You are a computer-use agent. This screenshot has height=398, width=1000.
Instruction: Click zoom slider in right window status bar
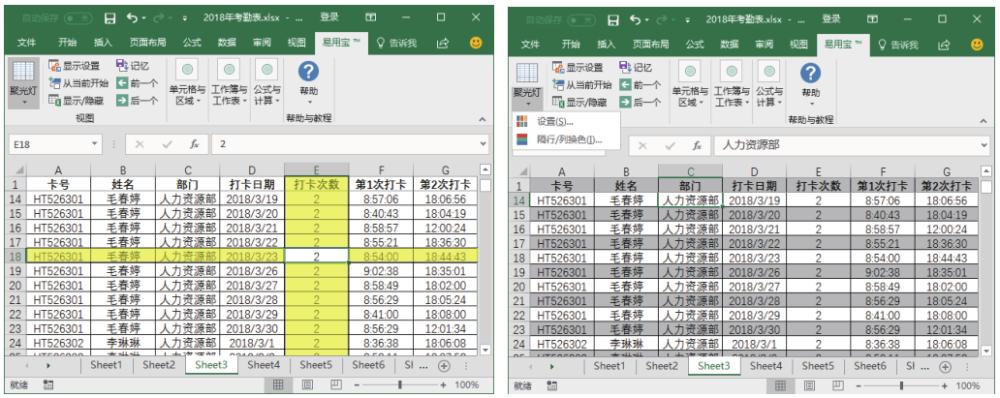coord(901,386)
